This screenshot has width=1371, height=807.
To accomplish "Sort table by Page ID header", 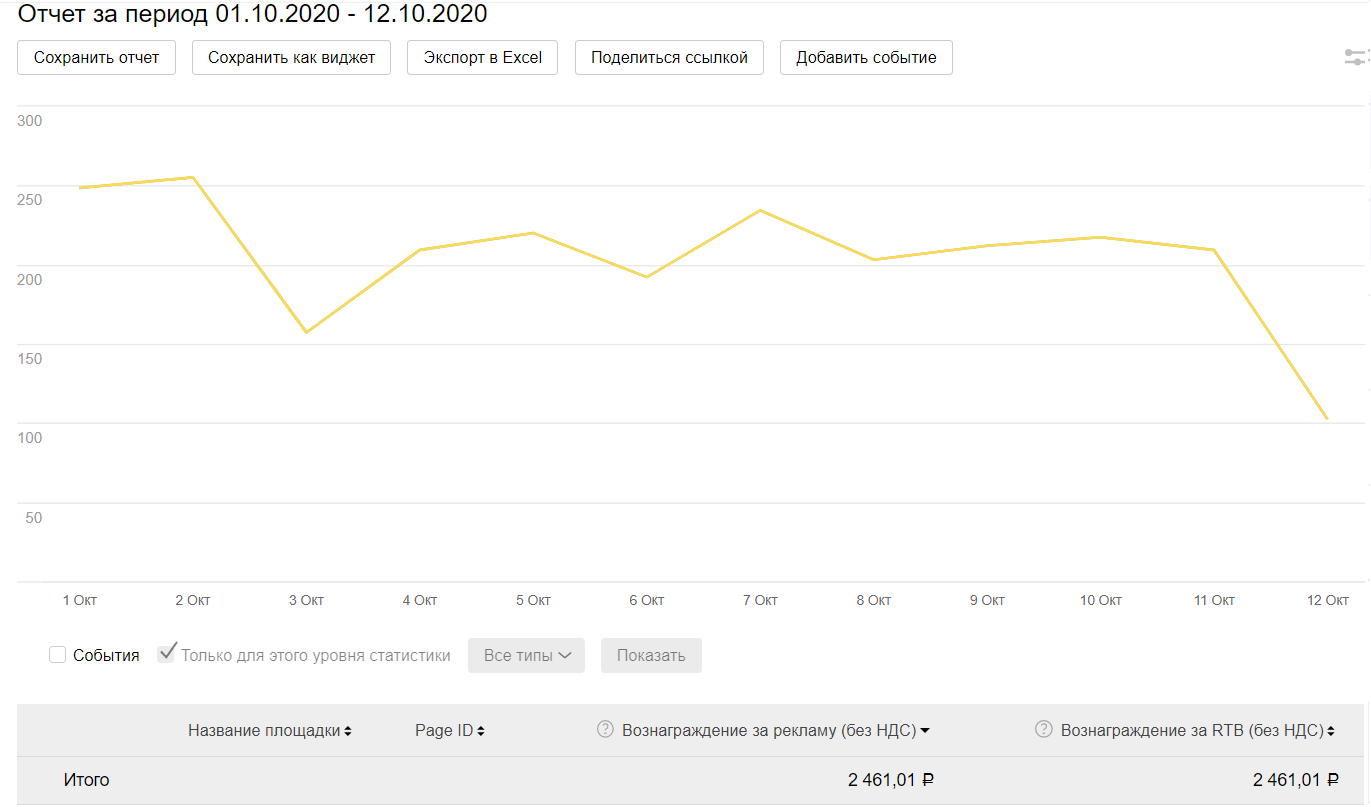I will coord(443,730).
